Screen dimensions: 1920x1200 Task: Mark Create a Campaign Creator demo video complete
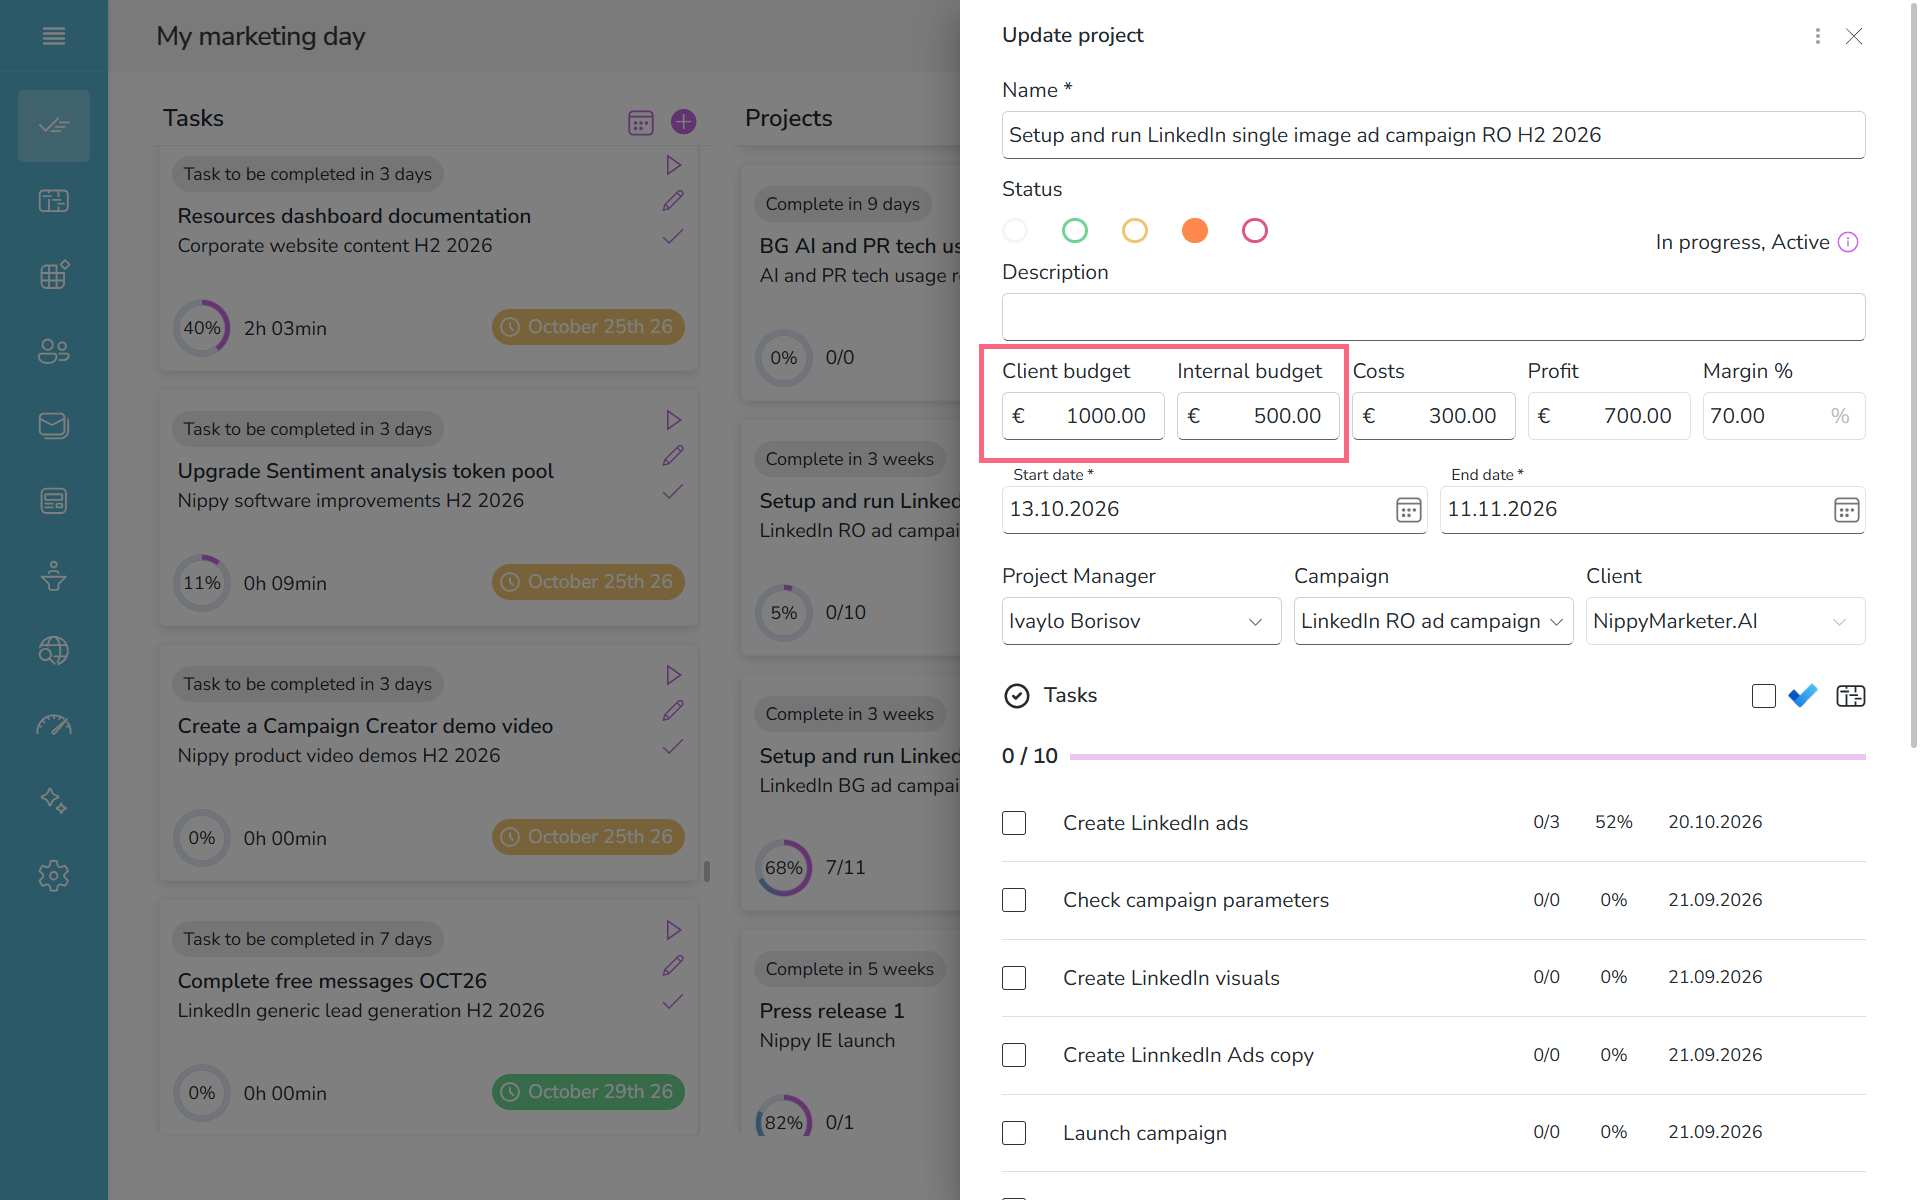tap(673, 746)
